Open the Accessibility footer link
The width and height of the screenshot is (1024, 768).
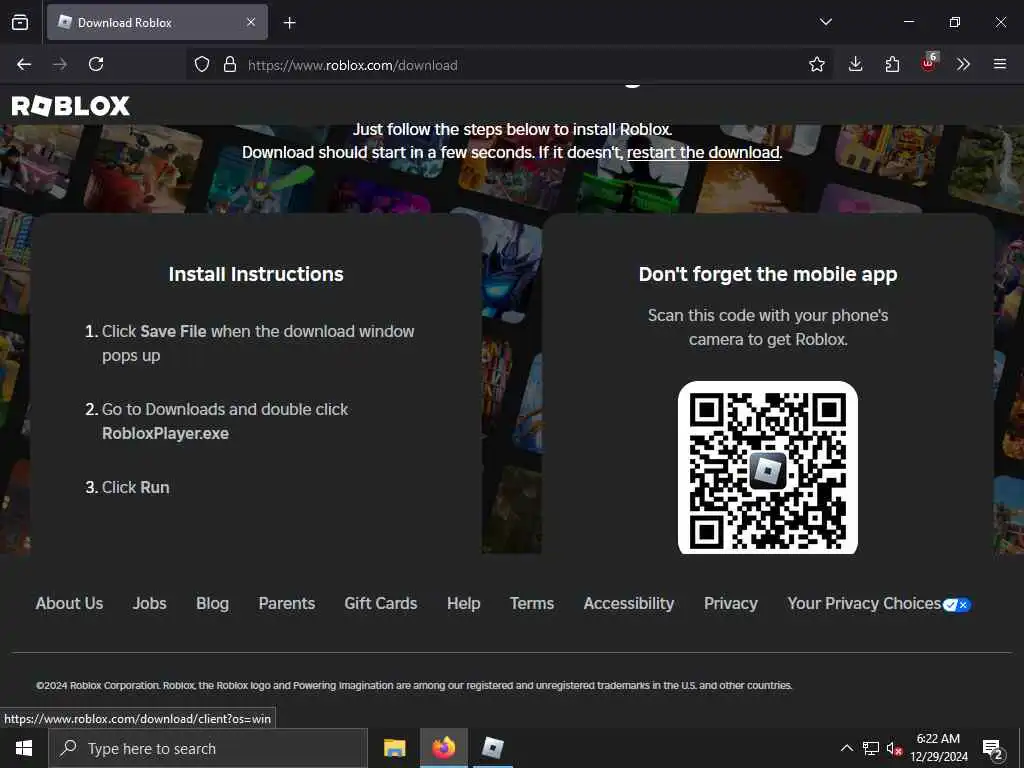(x=629, y=603)
